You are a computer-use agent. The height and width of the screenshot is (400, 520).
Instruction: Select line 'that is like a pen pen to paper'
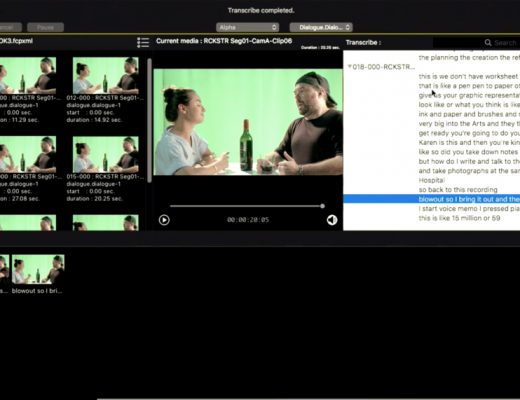469,86
